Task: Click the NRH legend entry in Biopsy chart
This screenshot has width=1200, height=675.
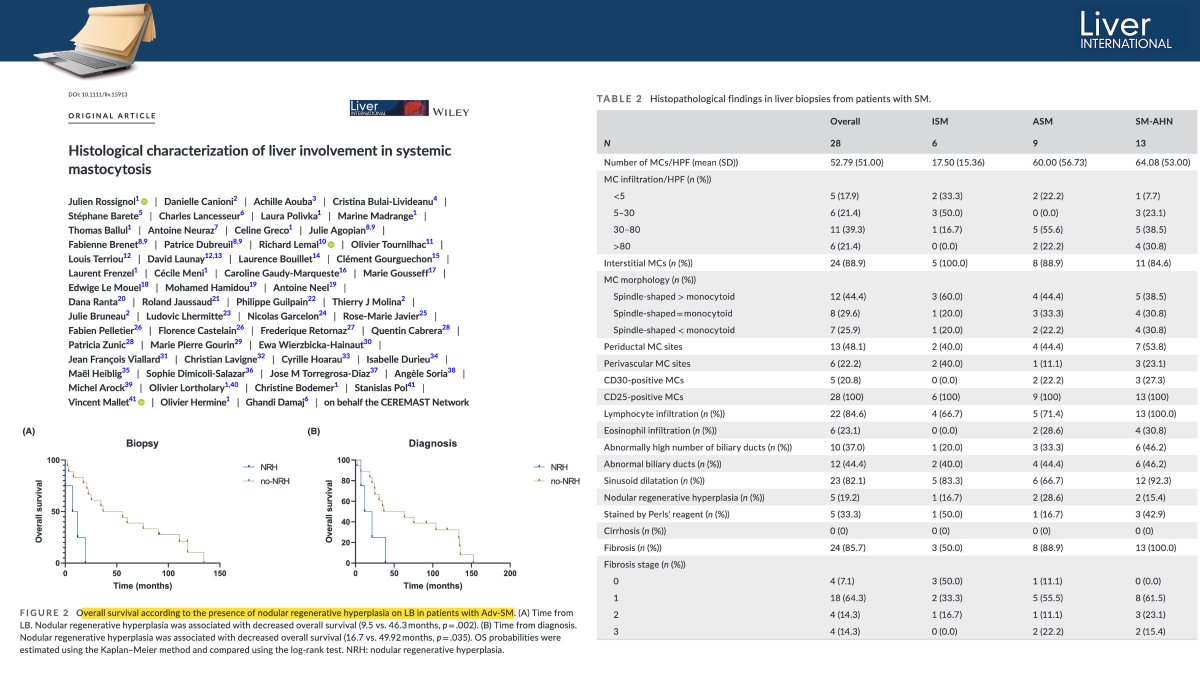Action: pyautogui.click(x=259, y=467)
